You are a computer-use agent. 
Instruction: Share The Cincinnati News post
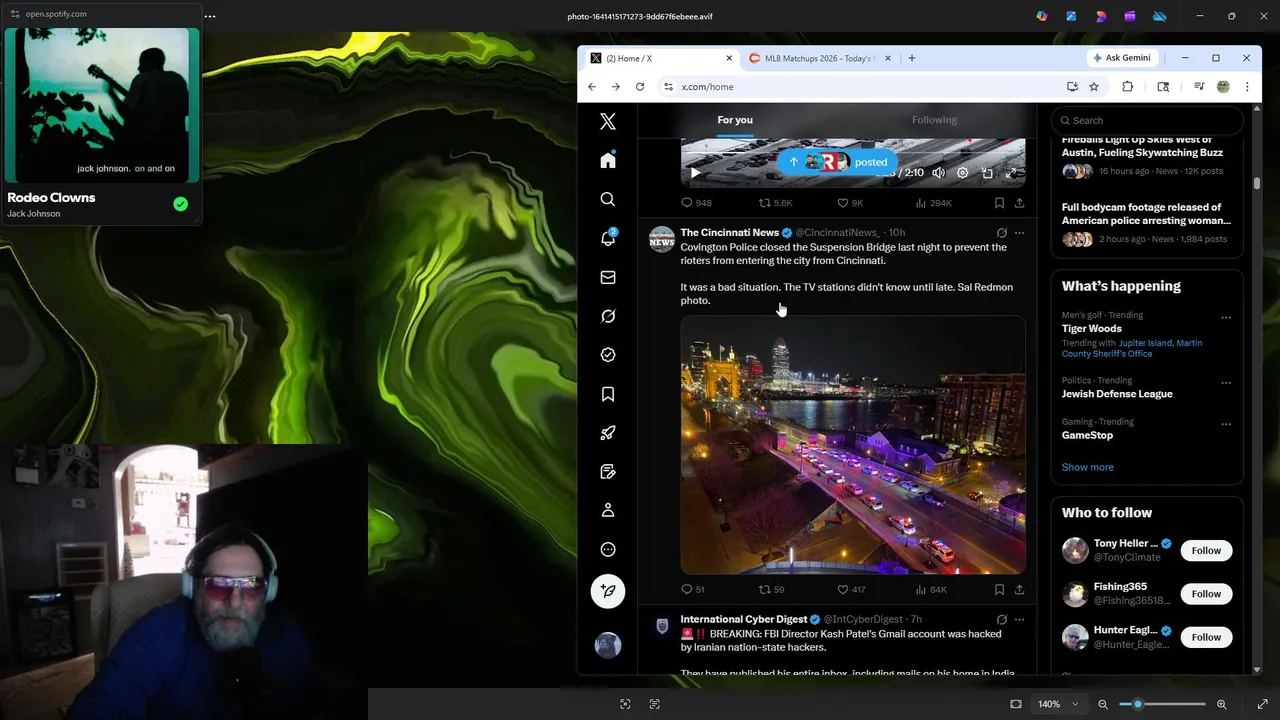pyautogui.click(x=1019, y=590)
